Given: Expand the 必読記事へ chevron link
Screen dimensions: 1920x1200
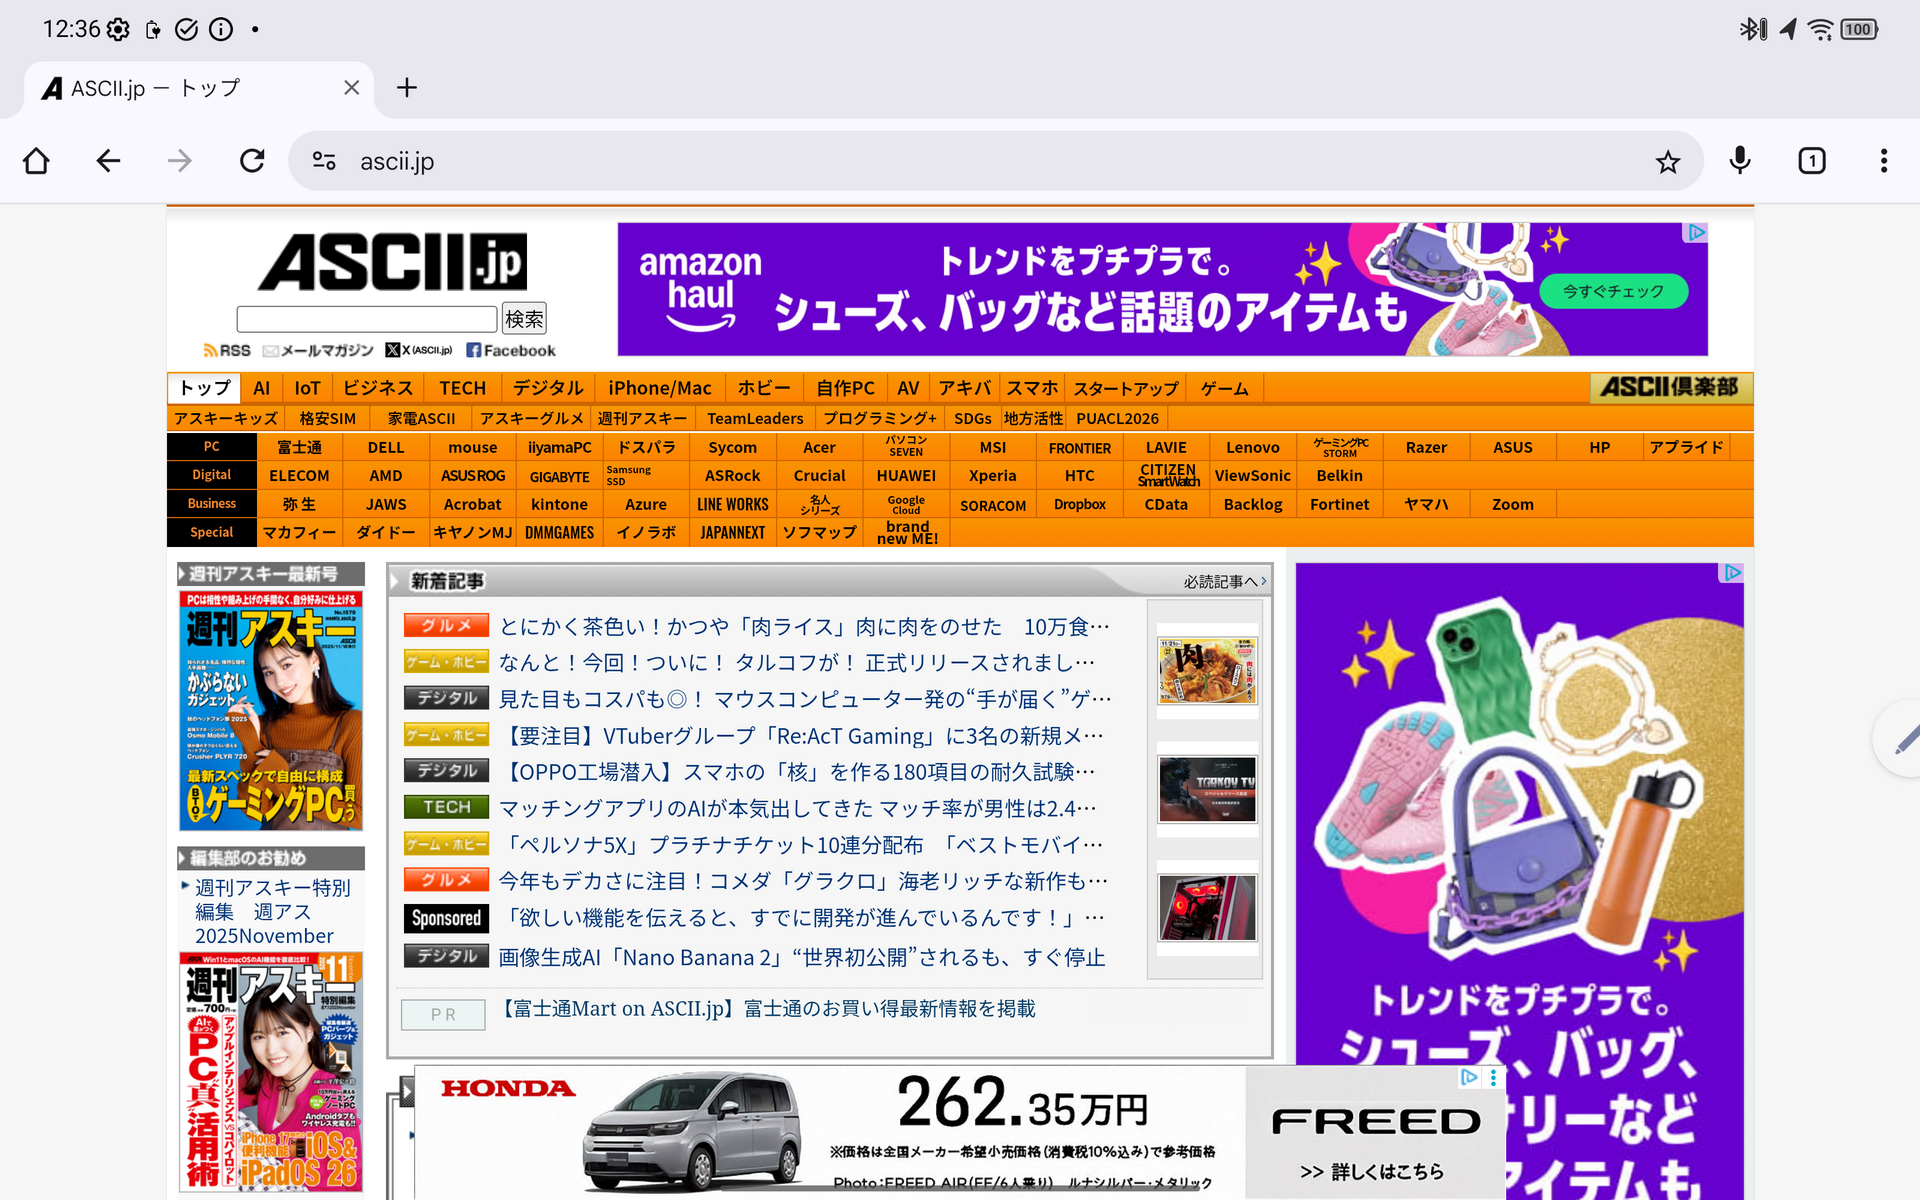Looking at the screenshot, I should click(x=1224, y=581).
